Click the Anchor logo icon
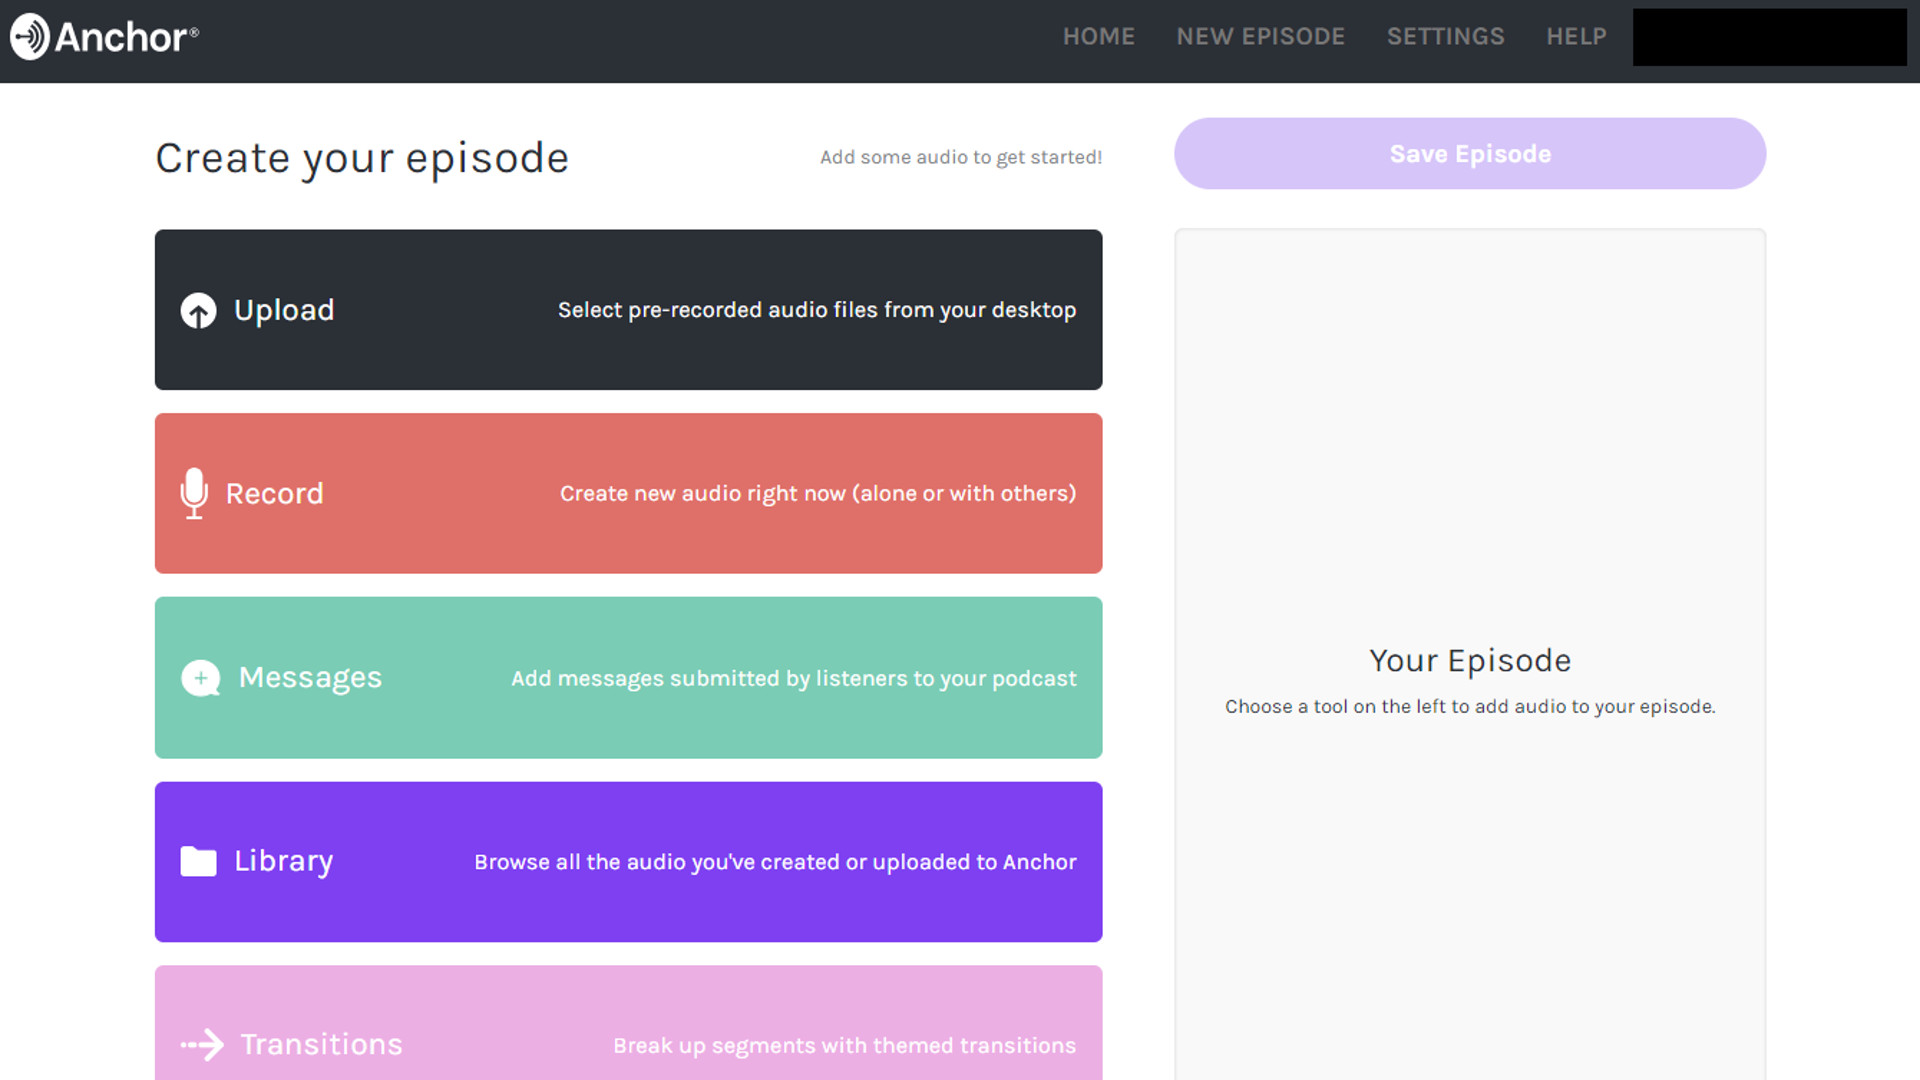Image resolution: width=1920 pixels, height=1080 pixels. pyautogui.click(x=30, y=37)
